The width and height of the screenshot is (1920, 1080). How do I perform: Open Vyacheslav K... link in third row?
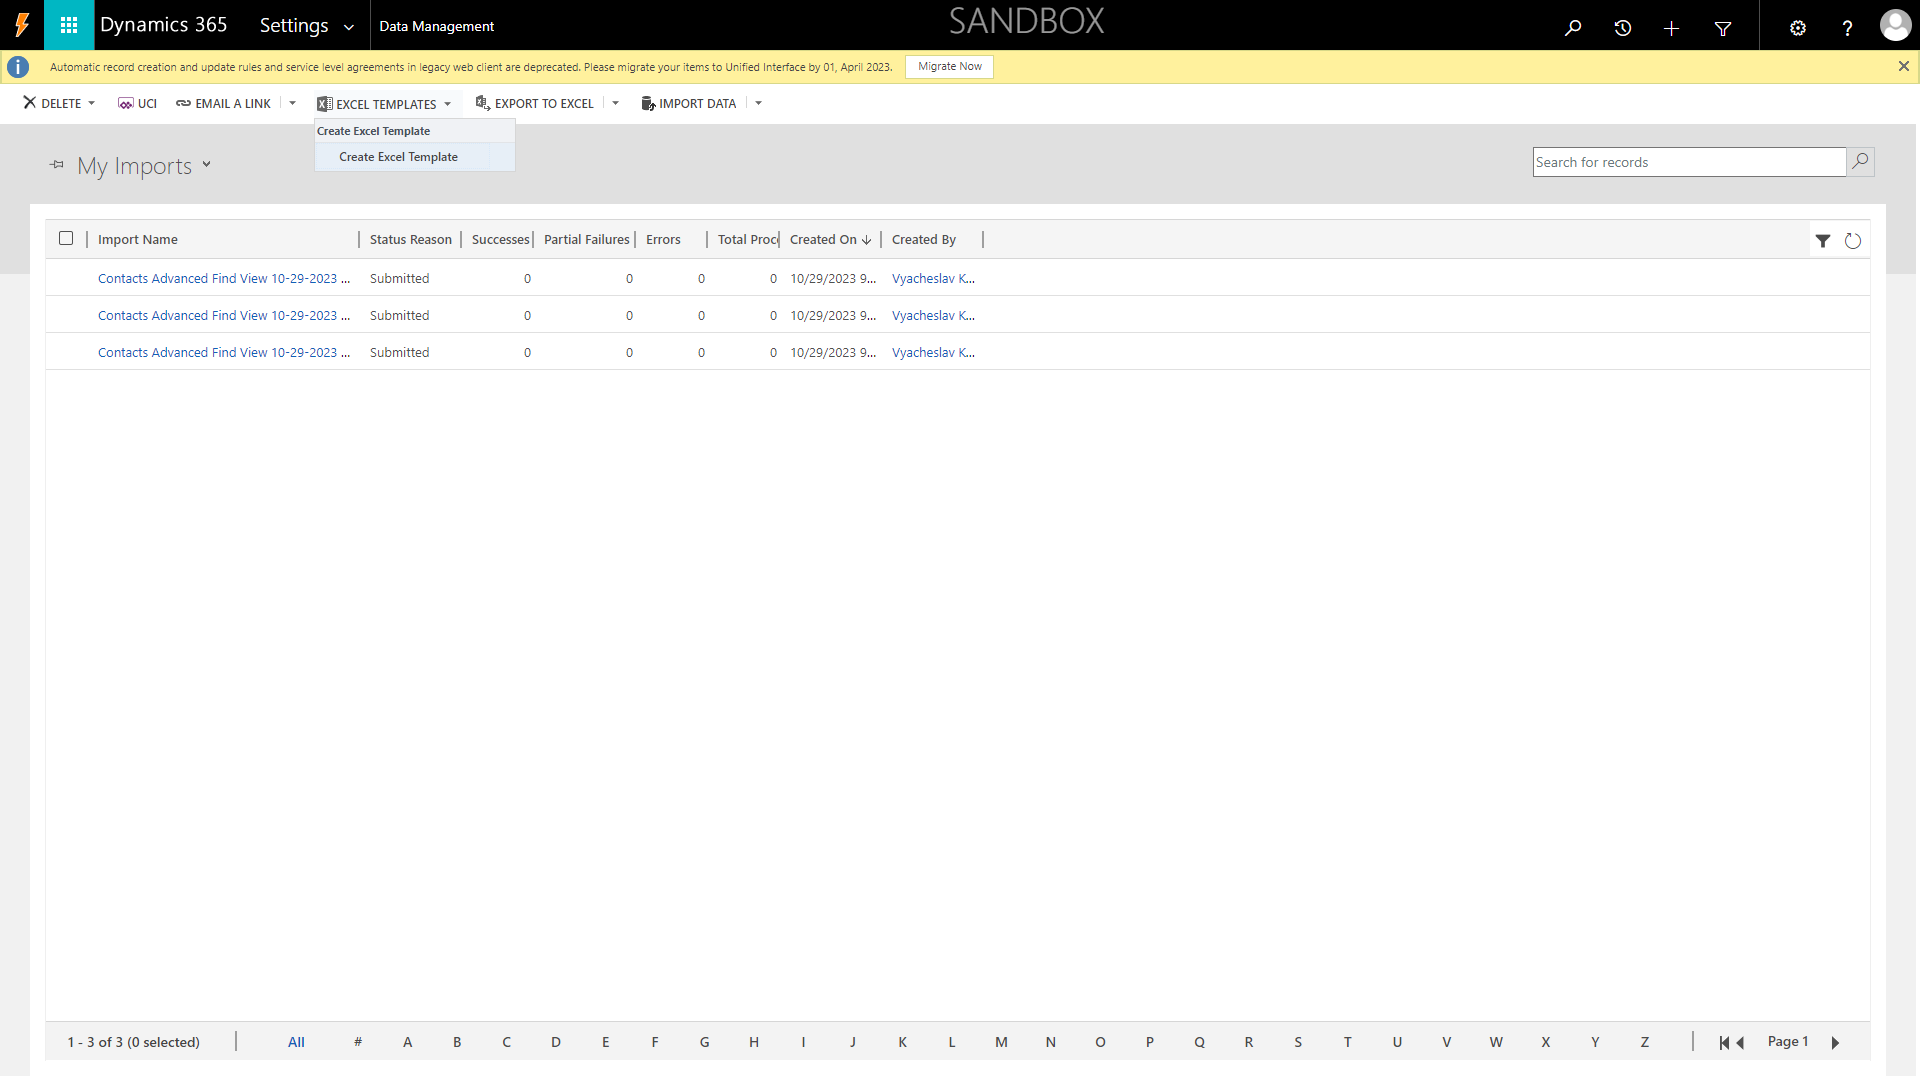933,352
